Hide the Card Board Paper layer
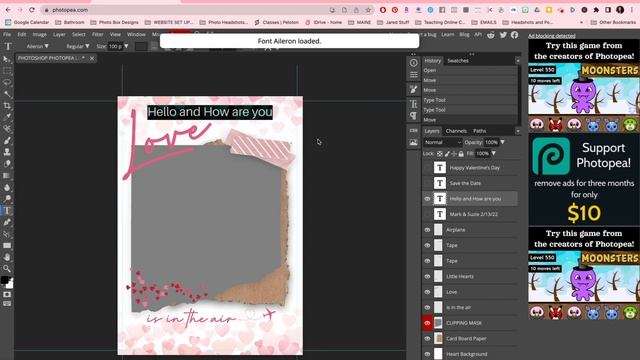This screenshot has height=360, width=640. point(427,338)
